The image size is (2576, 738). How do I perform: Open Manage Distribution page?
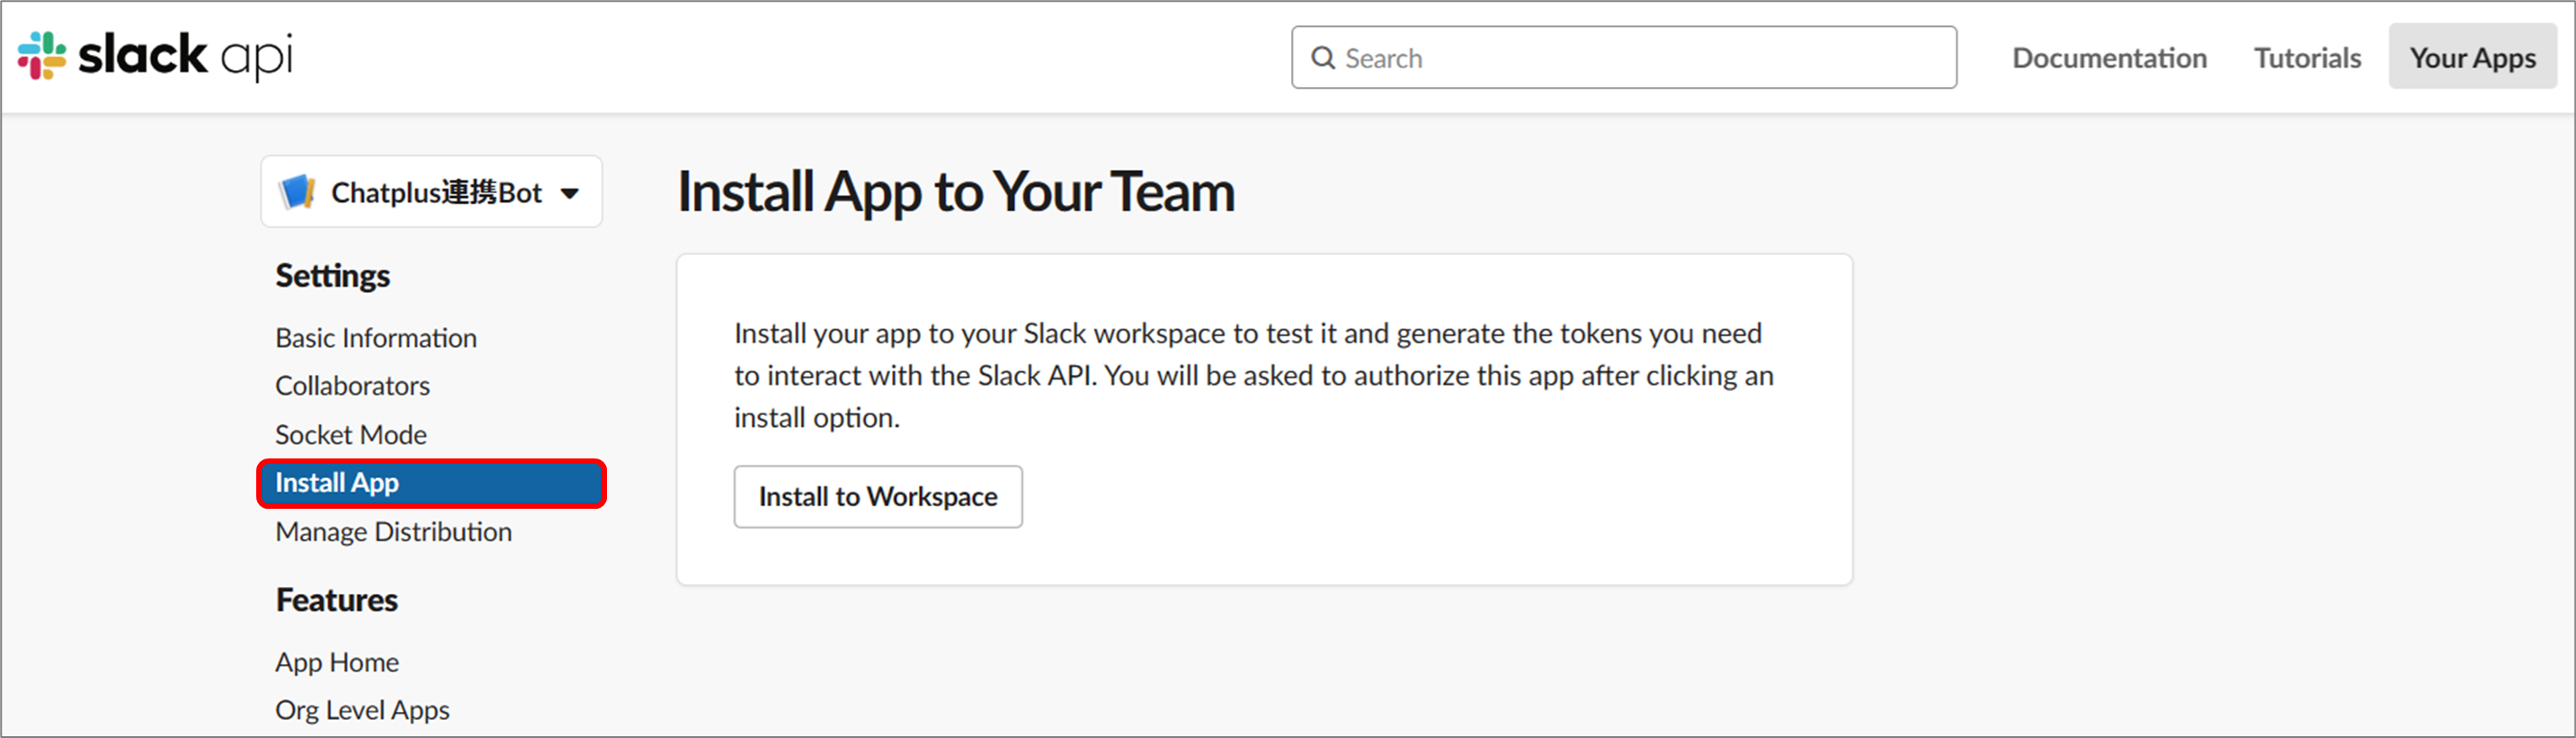click(393, 532)
